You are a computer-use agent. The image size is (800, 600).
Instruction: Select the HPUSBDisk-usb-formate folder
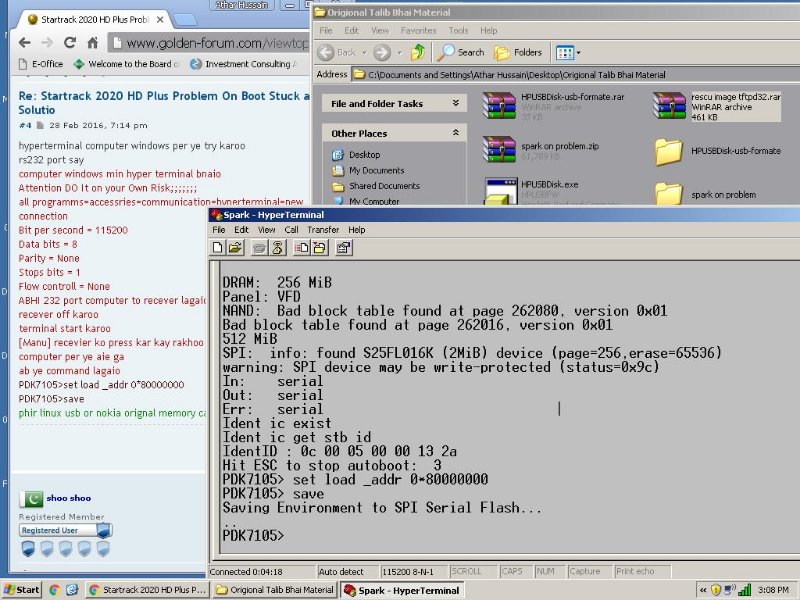point(717,151)
